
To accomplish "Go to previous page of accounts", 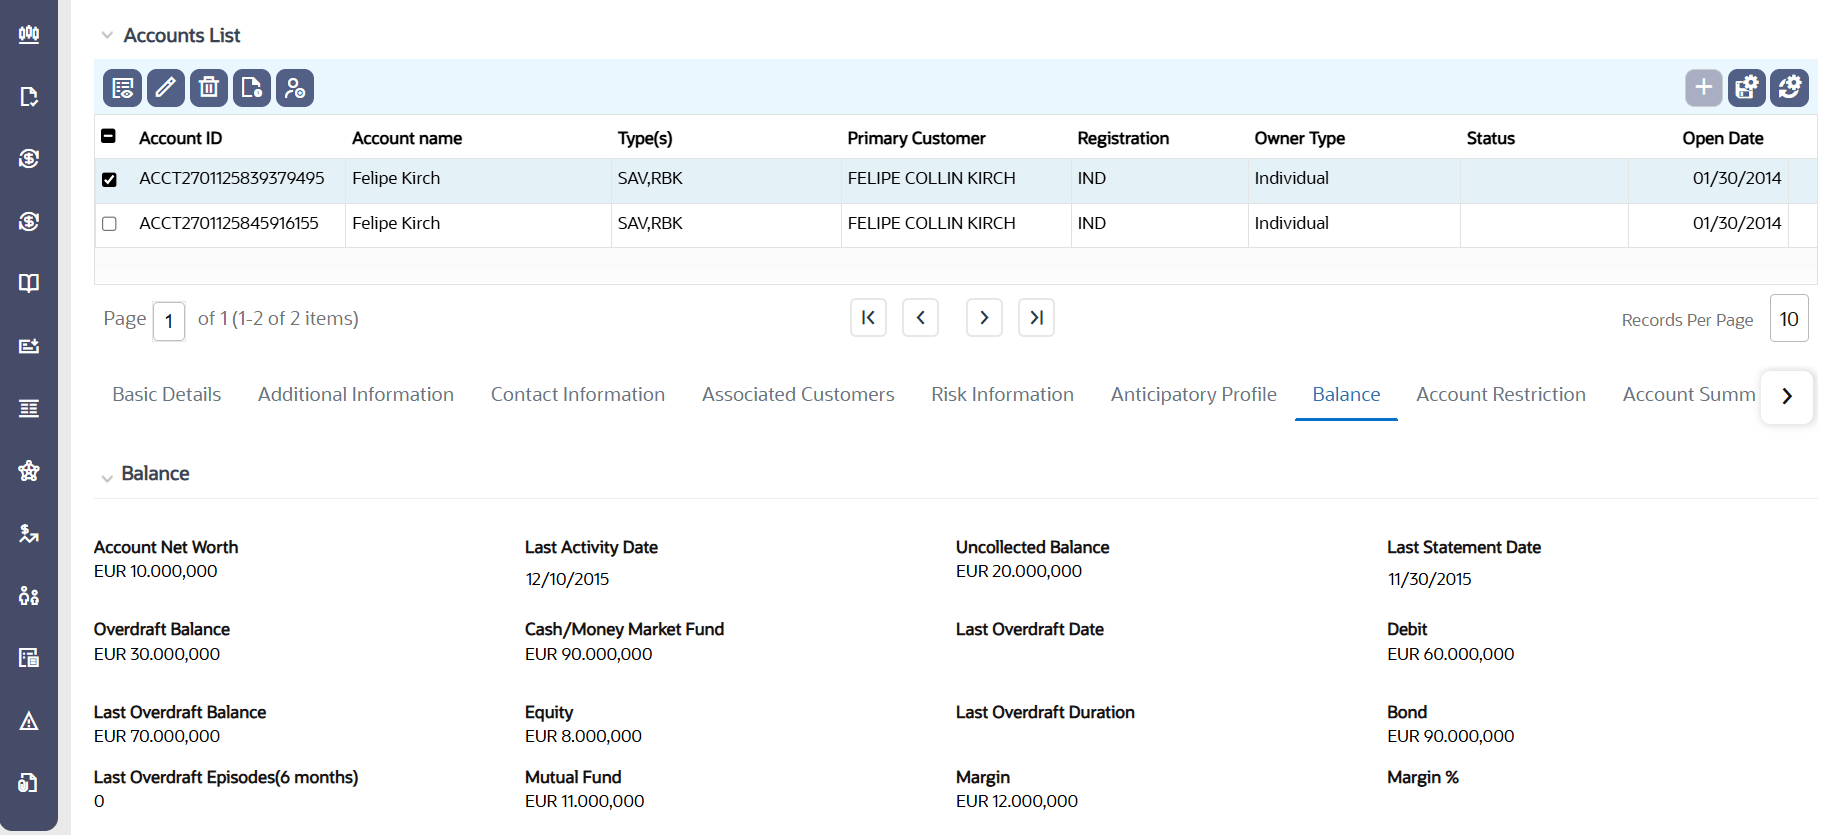I will (x=920, y=318).
